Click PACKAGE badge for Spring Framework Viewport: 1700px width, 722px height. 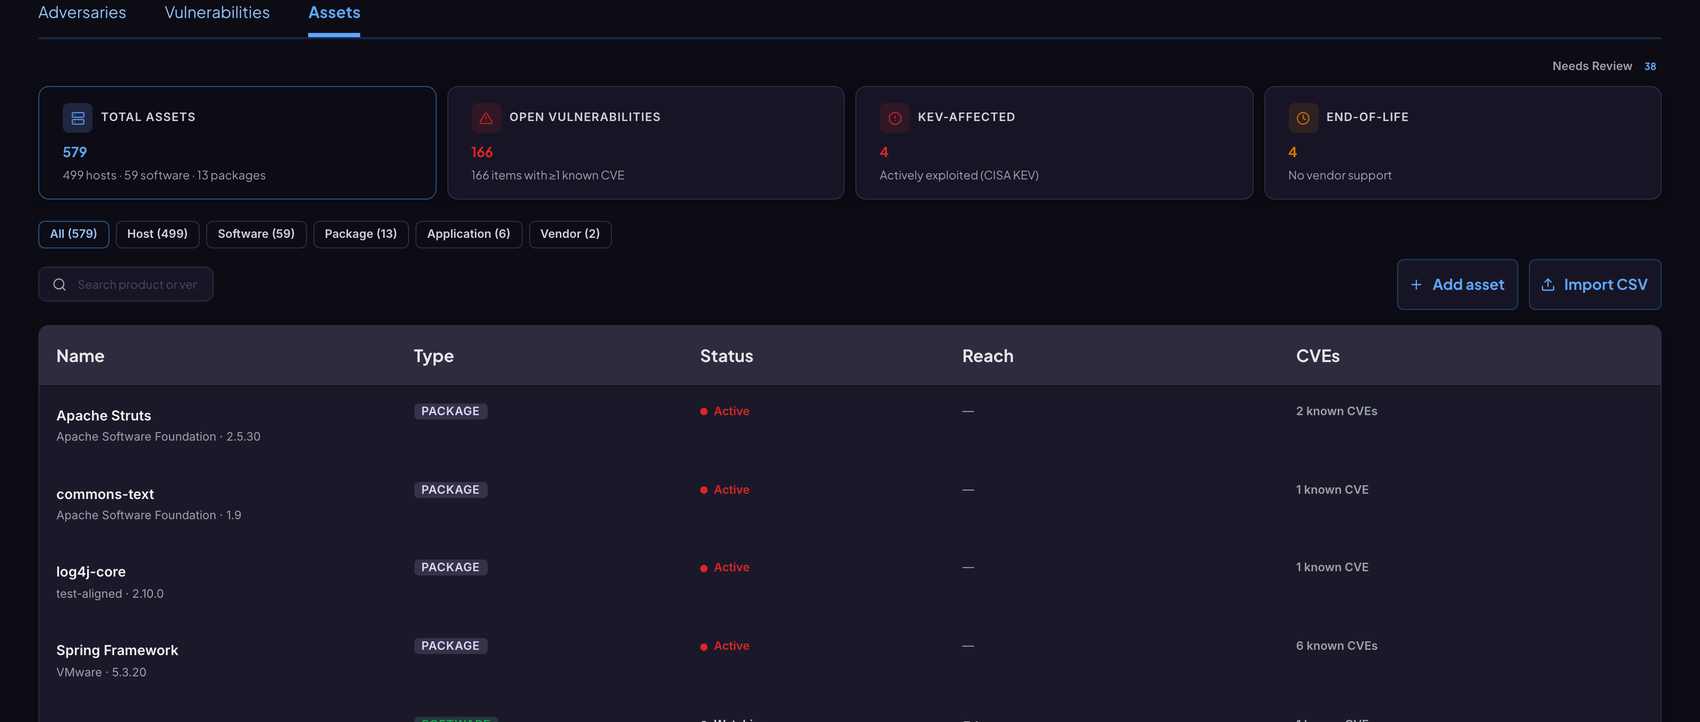coord(451,646)
